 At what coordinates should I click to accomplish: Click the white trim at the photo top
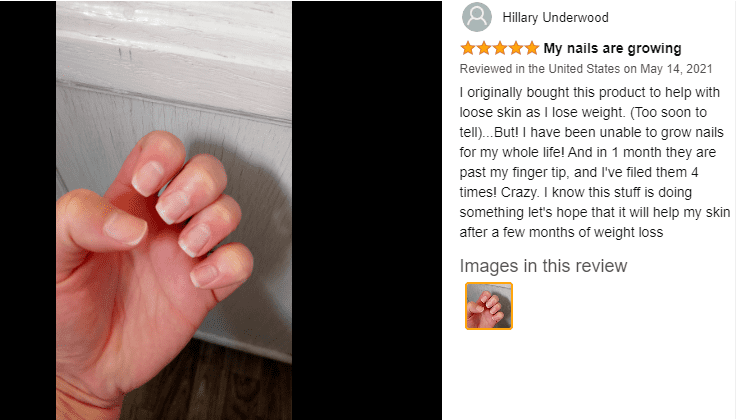point(174,42)
